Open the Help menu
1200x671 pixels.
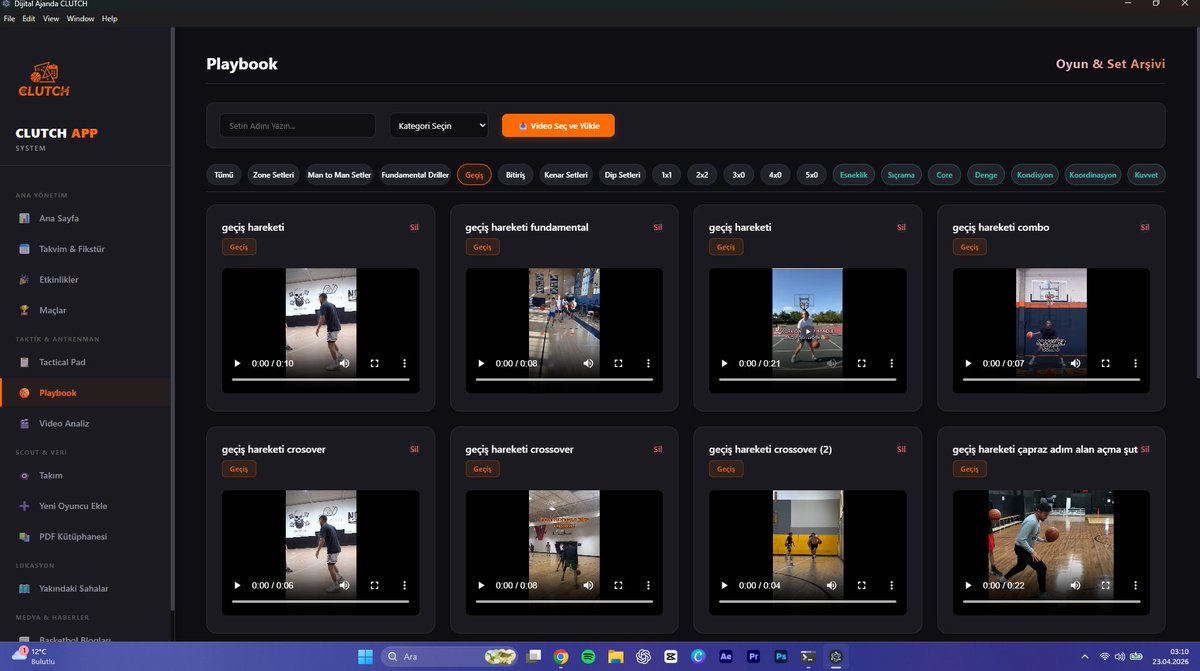[109, 18]
